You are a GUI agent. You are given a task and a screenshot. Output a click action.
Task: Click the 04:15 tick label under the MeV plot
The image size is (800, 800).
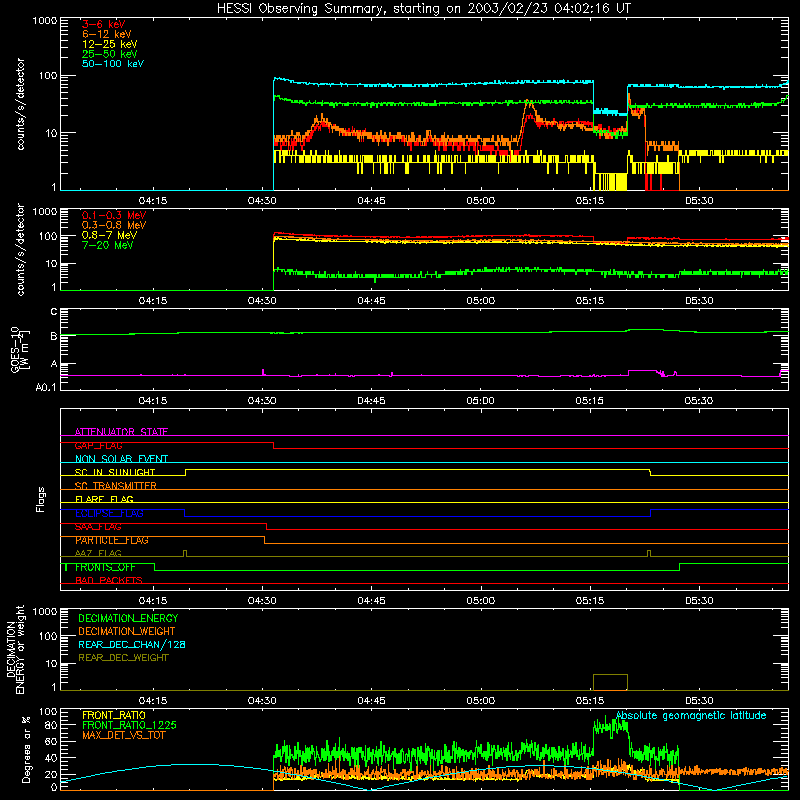pos(153,301)
